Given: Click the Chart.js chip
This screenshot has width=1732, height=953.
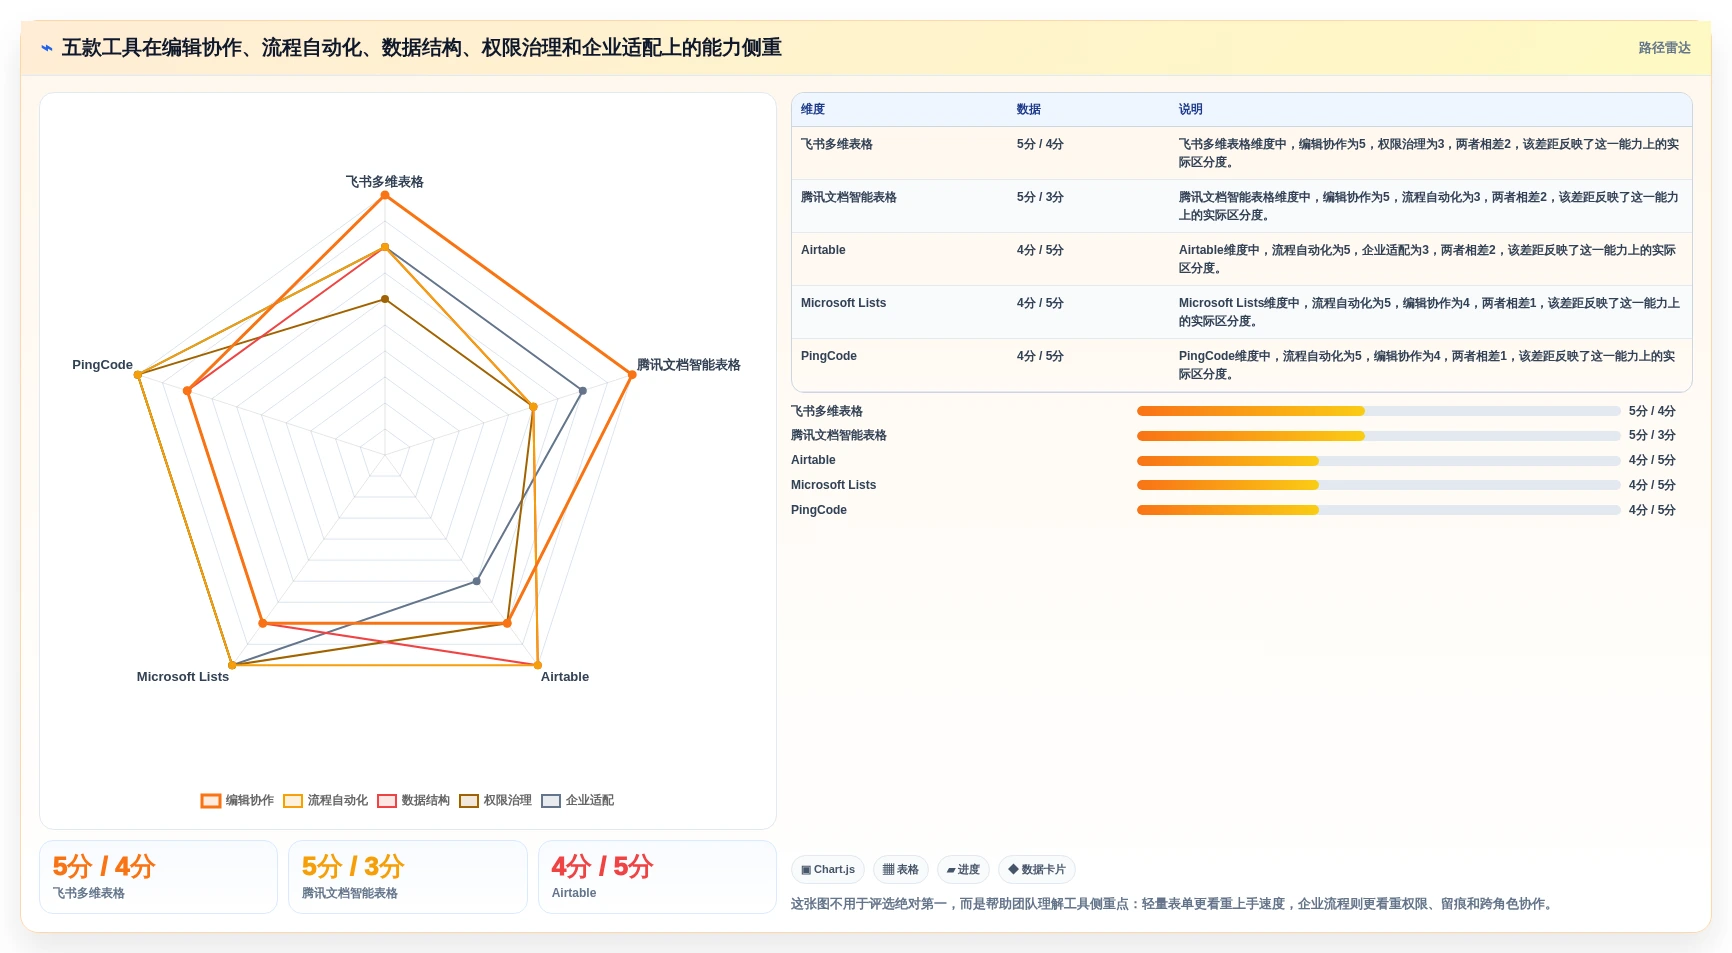Looking at the screenshot, I should click(828, 869).
